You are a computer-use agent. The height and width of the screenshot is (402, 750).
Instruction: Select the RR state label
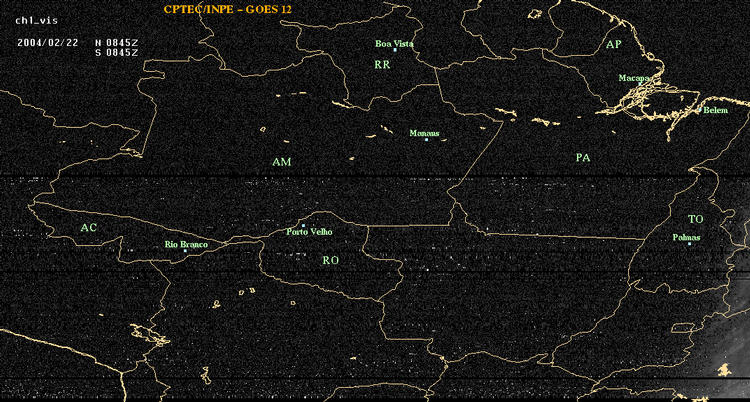(382, 65)
